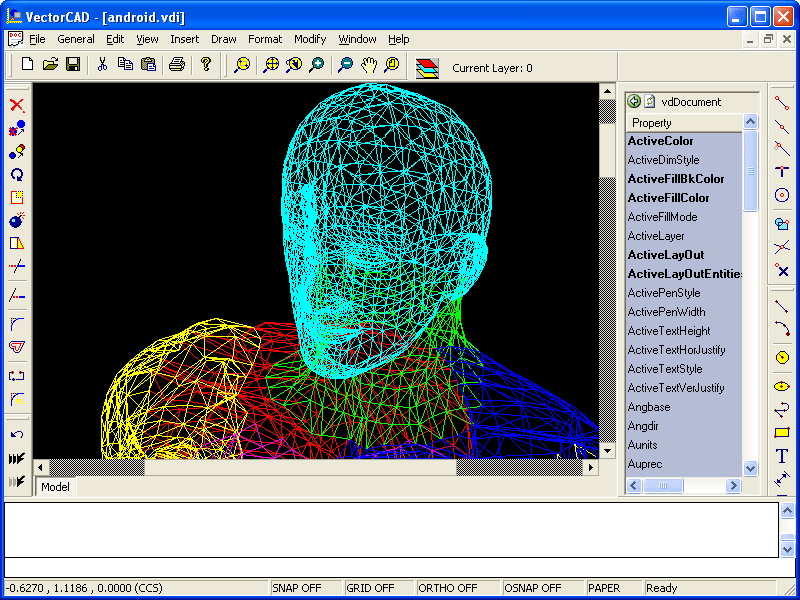Click canvas vertical scroll up arrow
Image resolution: width=800 pixels, height=600 pixels.
point(607,91)
